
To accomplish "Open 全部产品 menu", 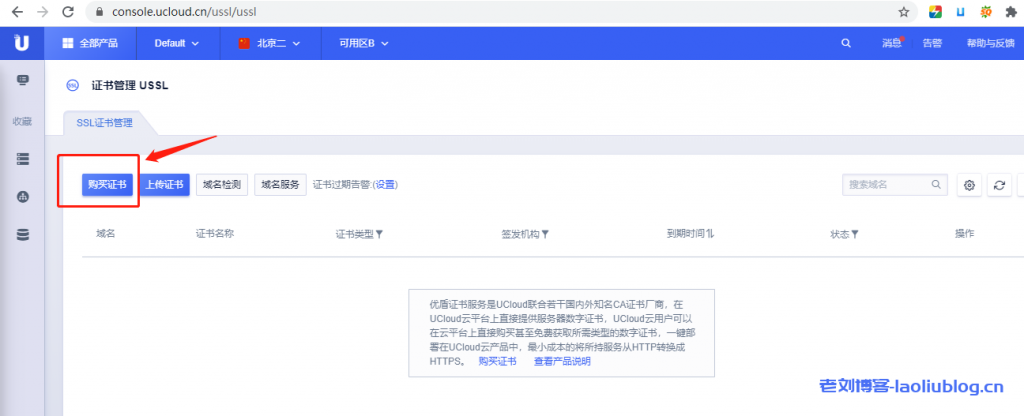I will point(90,43).
